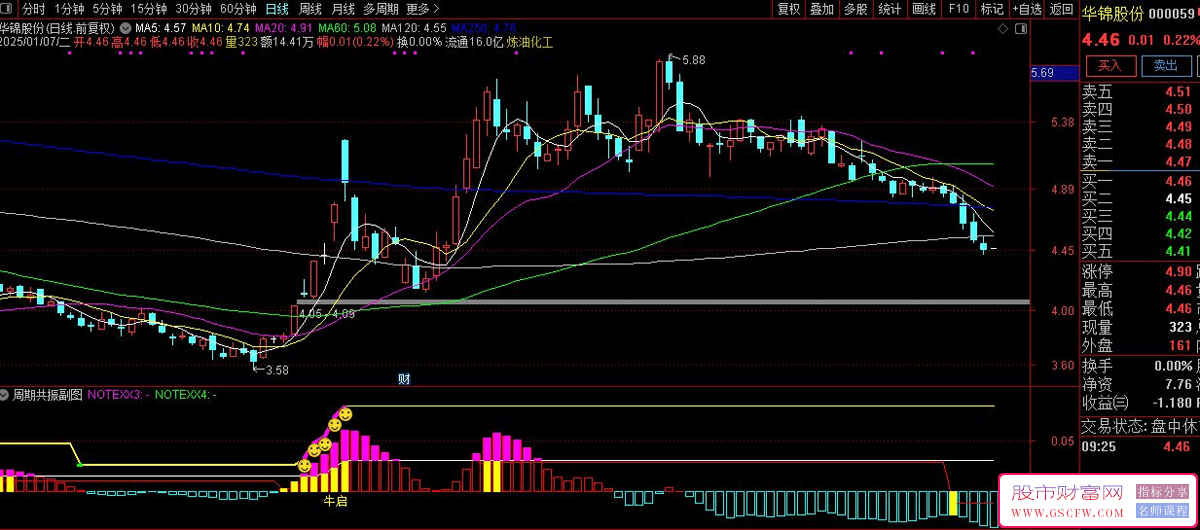Image resolution: width=1200 pixels, height=530 pixels.
Task: Click the 外盘 161 value
Action: (1180, 345)
